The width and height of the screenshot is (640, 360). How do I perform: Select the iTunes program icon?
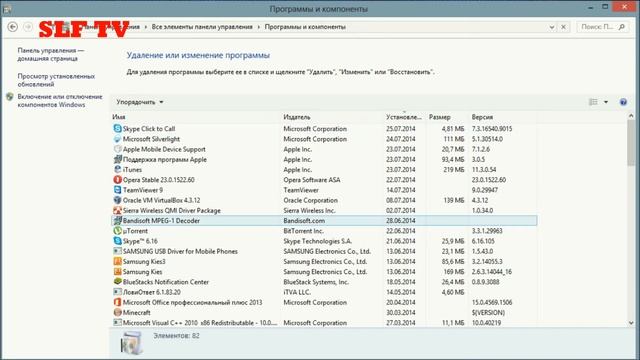[118, 169]
